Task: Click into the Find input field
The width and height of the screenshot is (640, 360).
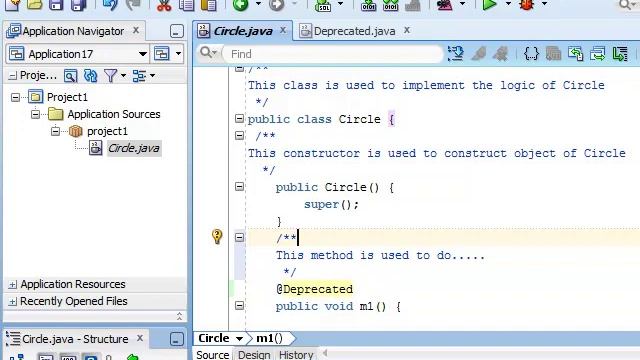Action: tap(333, 54)
